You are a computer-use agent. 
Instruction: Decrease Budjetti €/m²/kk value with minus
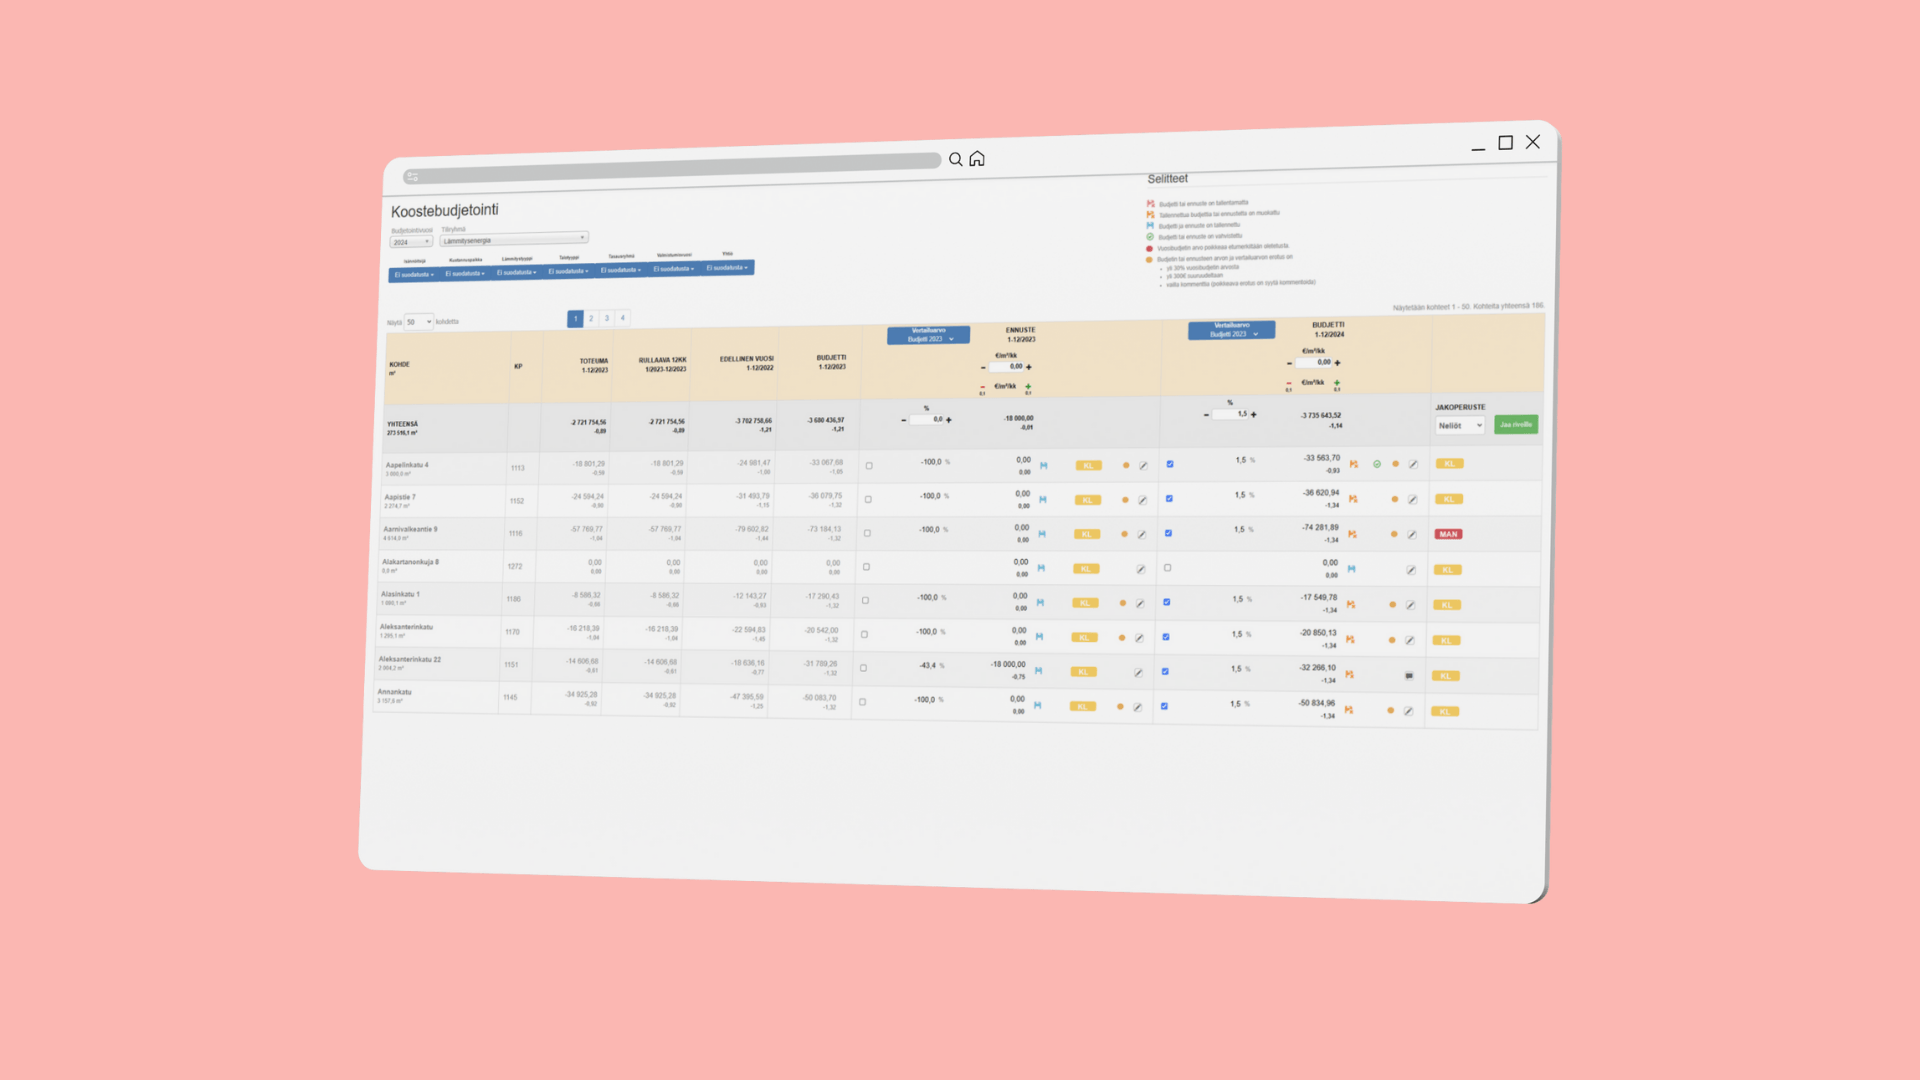pyautogui.click(x=1289, y=363)
